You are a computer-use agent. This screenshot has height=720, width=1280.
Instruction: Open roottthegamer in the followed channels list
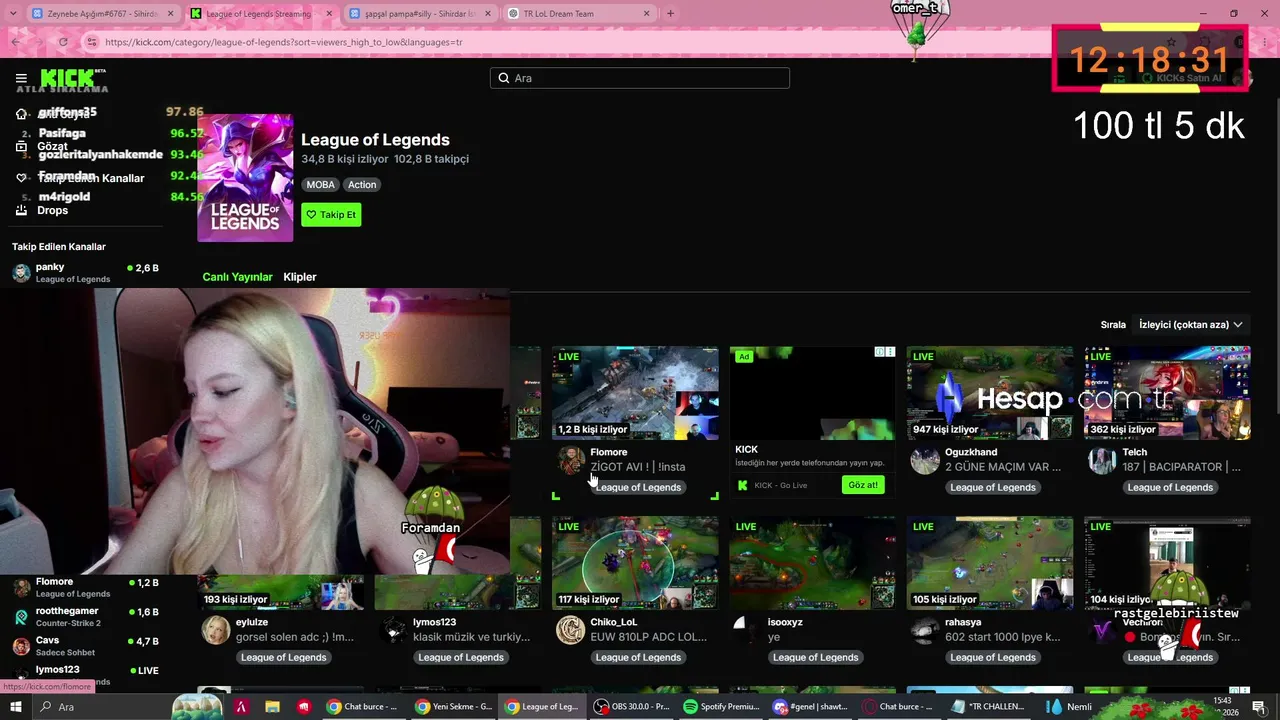tap(86, 616)
